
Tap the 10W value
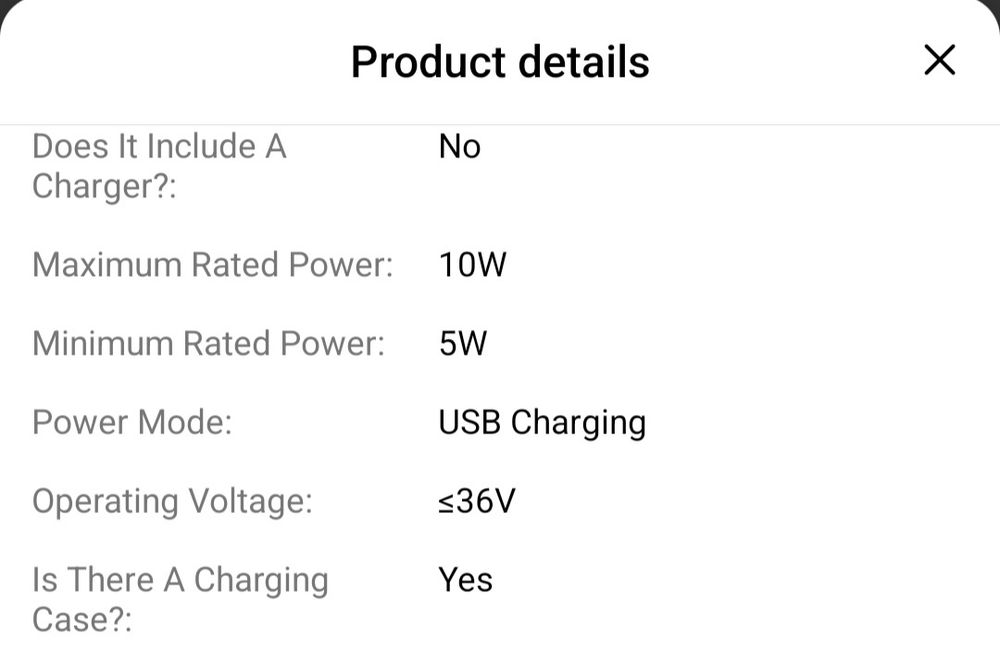(473, 265)
